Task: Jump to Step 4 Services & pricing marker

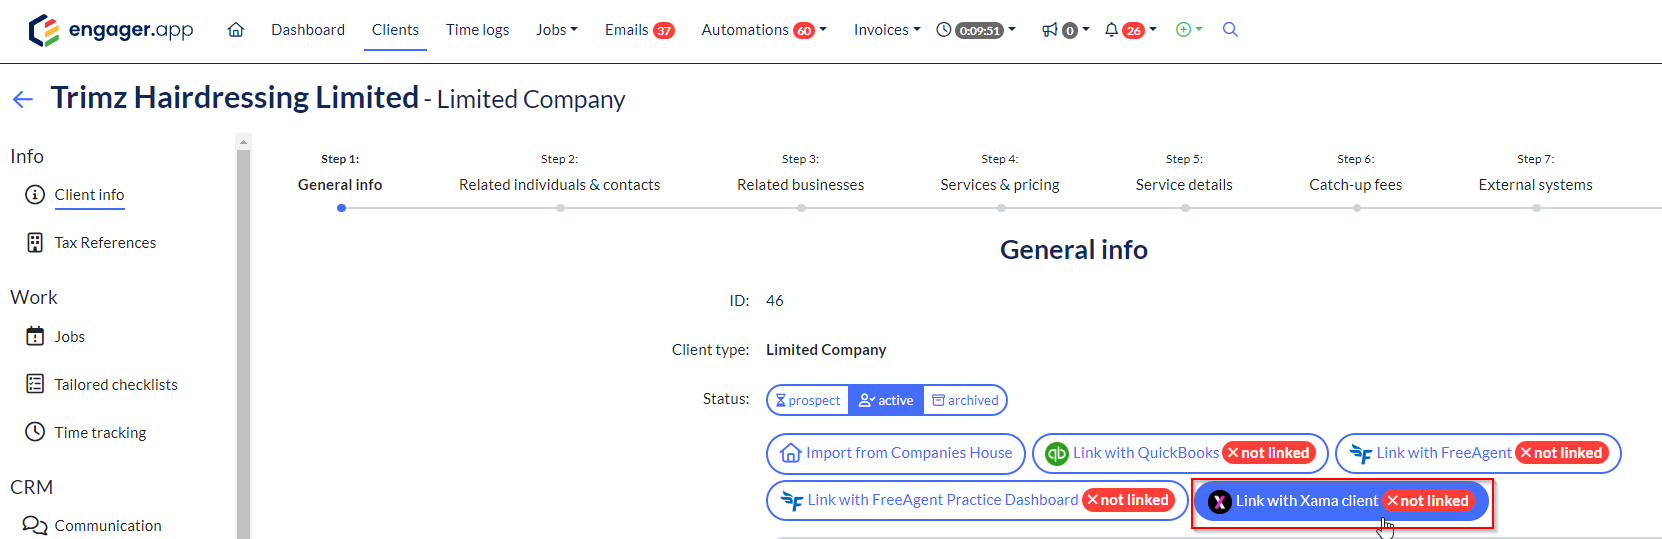Action: pos(1002,208)
